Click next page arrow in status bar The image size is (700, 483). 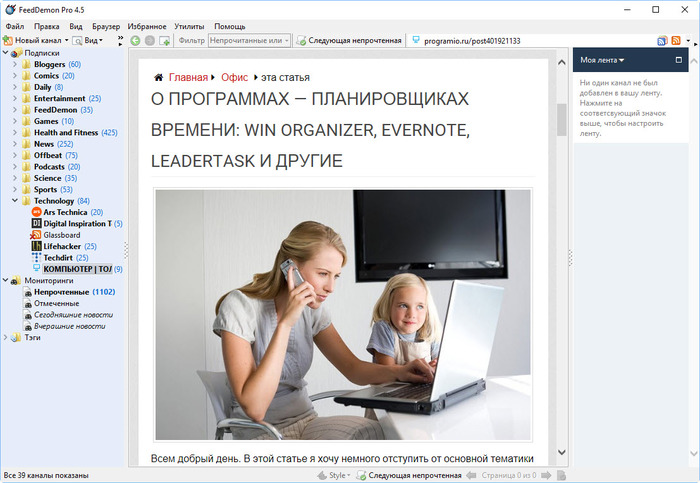click(546, 475)
